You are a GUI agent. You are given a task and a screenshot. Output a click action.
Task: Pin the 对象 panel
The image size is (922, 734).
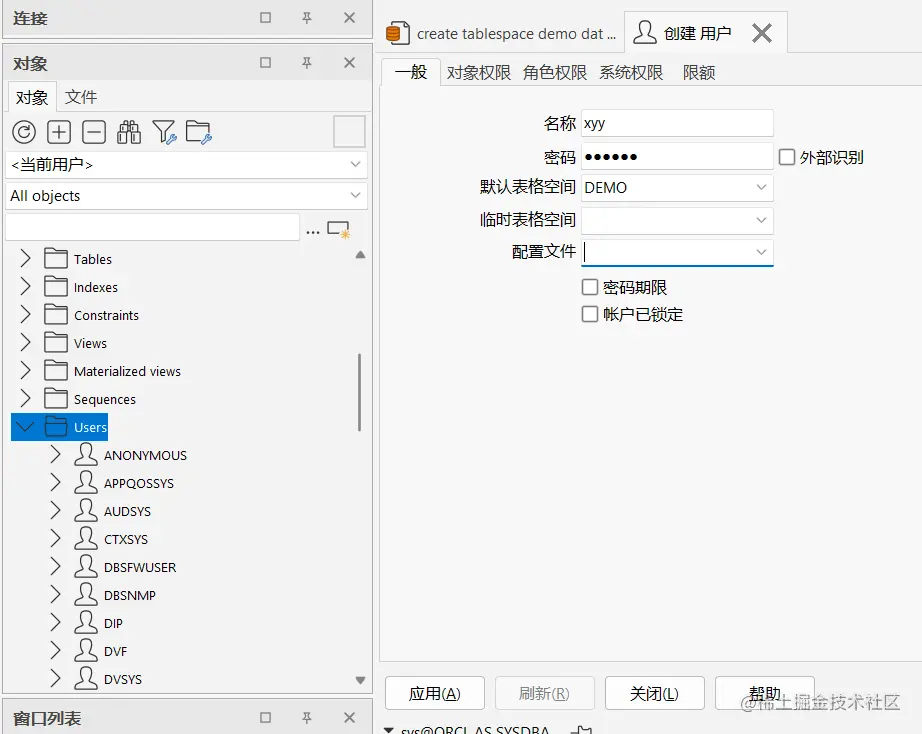click(307, 63)
